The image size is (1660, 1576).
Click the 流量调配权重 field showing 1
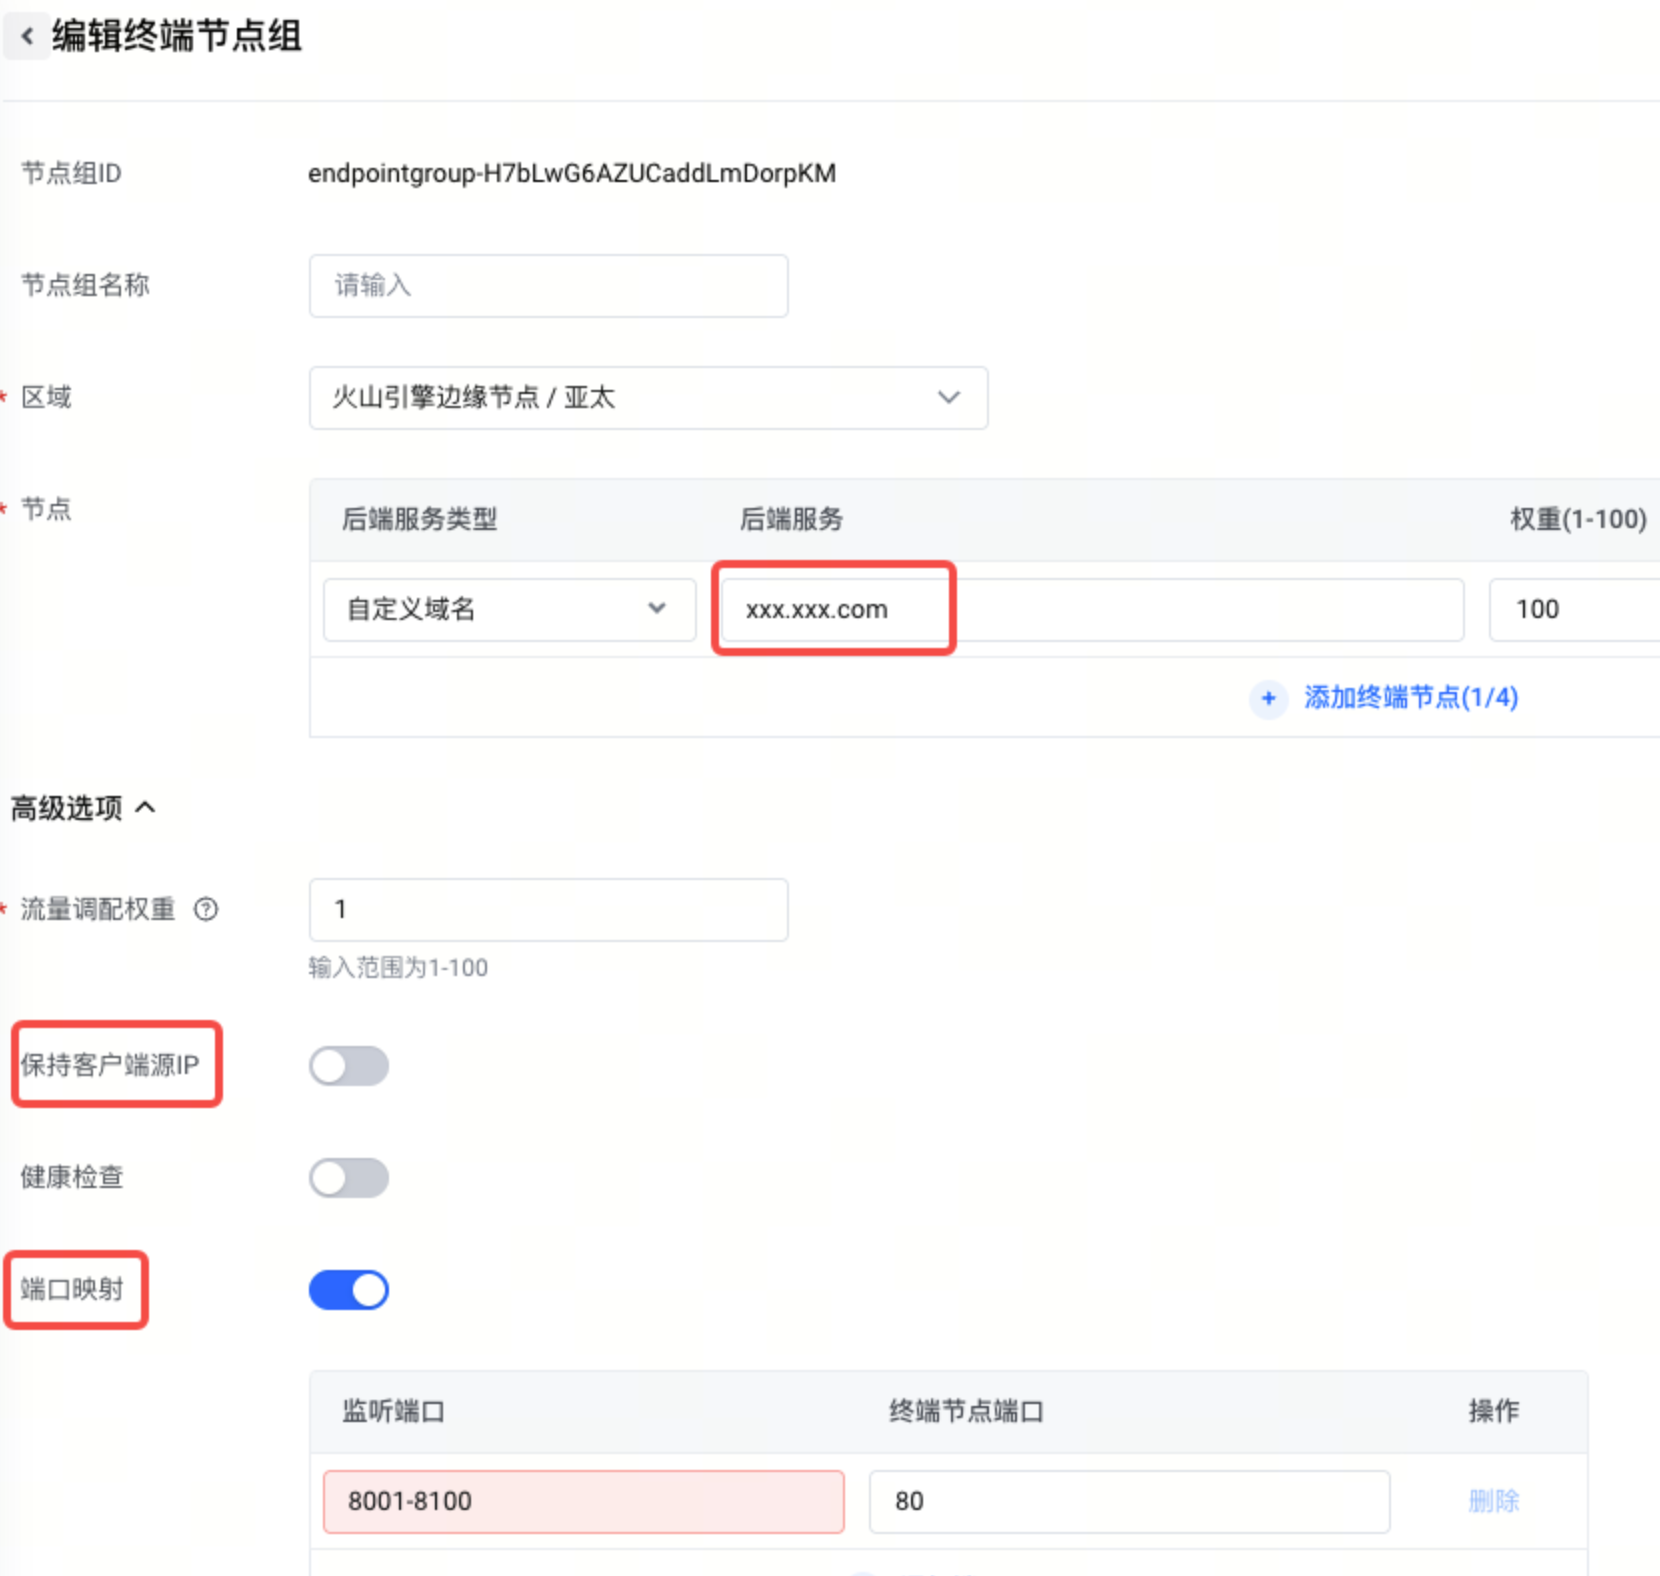click(x=548, y=910)
